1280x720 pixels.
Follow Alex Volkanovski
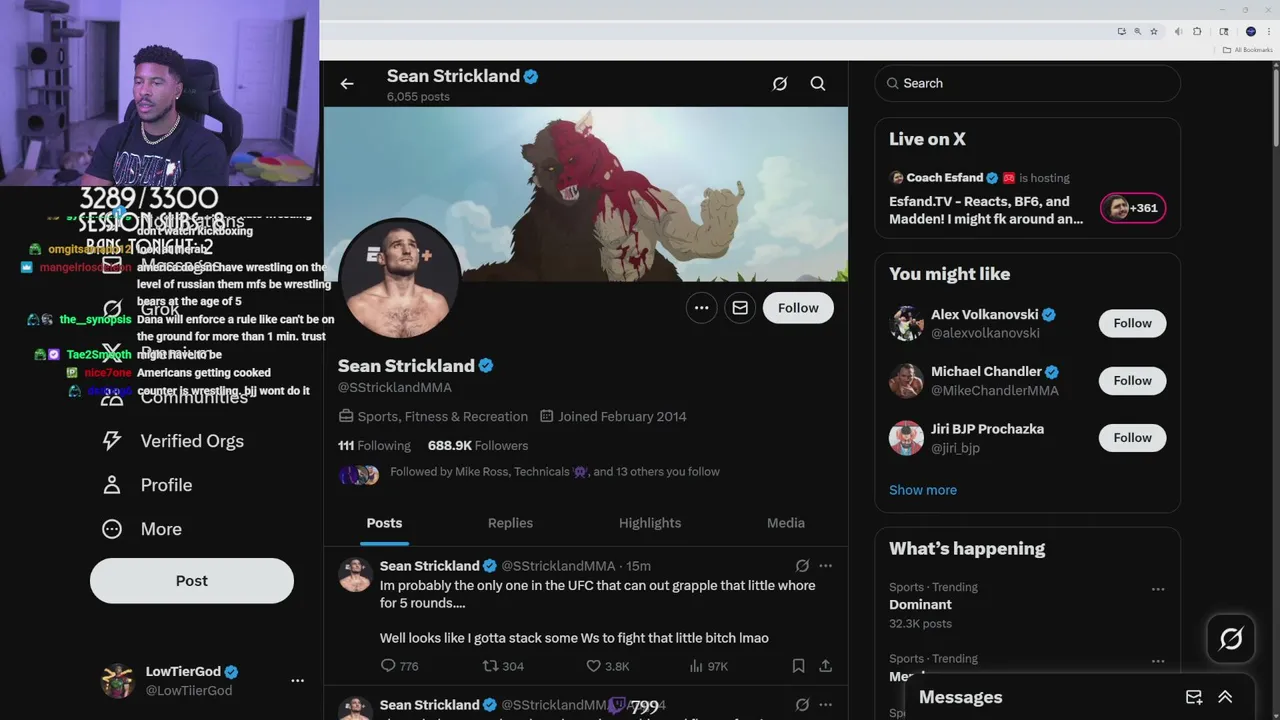pos(1132,323)
